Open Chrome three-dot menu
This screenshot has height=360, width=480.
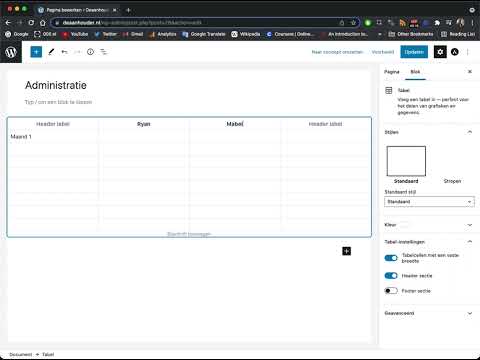pos(473,23)
